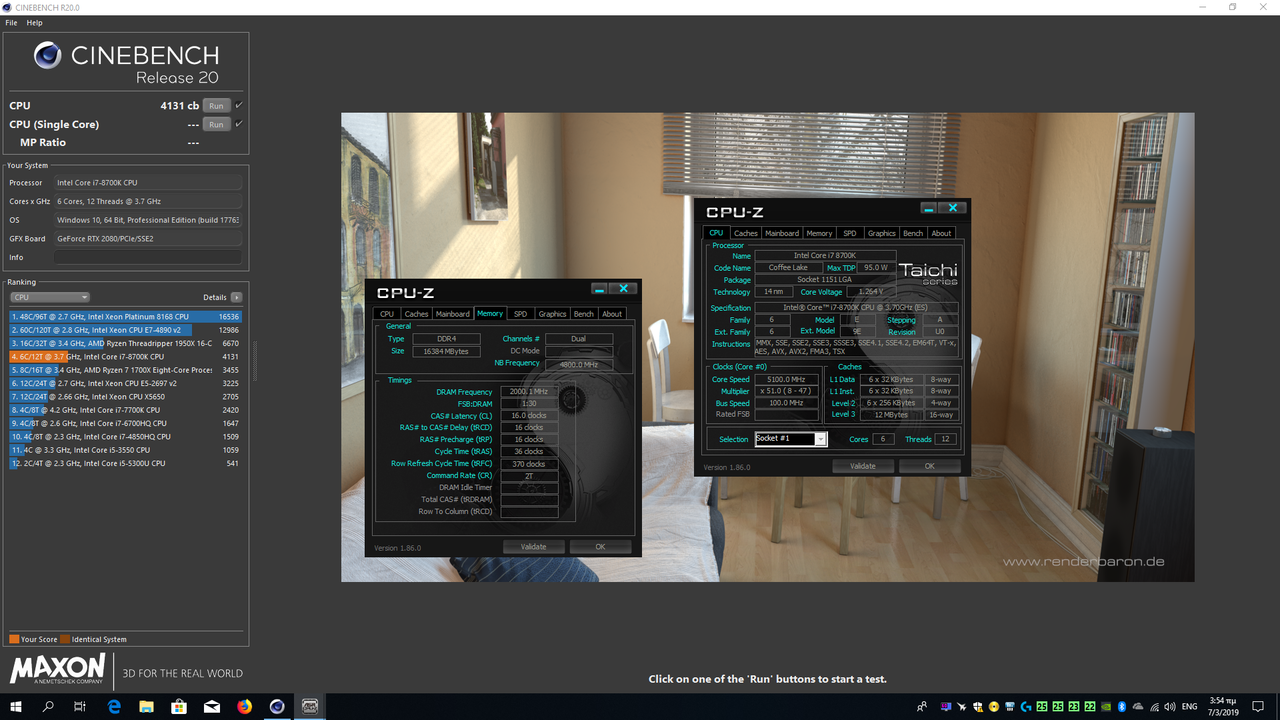This screenshot has height=720, width=1280.
Task: Switch to SPD tab in CPU-Z memory window
Action: pyautogui.click(x=521, y=313)
